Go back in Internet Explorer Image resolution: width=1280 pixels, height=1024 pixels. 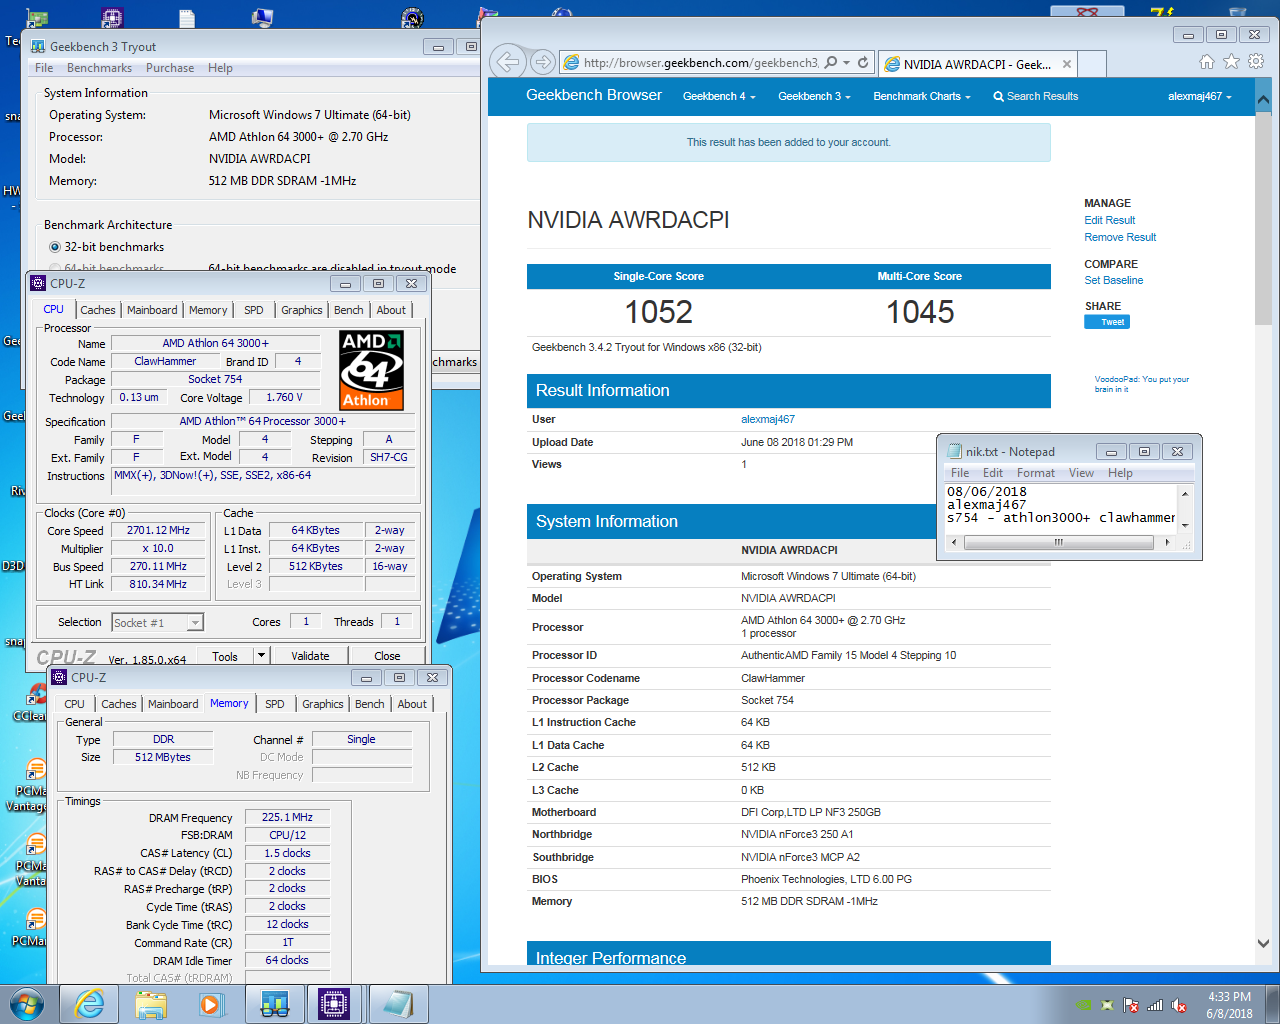(508, 62)
